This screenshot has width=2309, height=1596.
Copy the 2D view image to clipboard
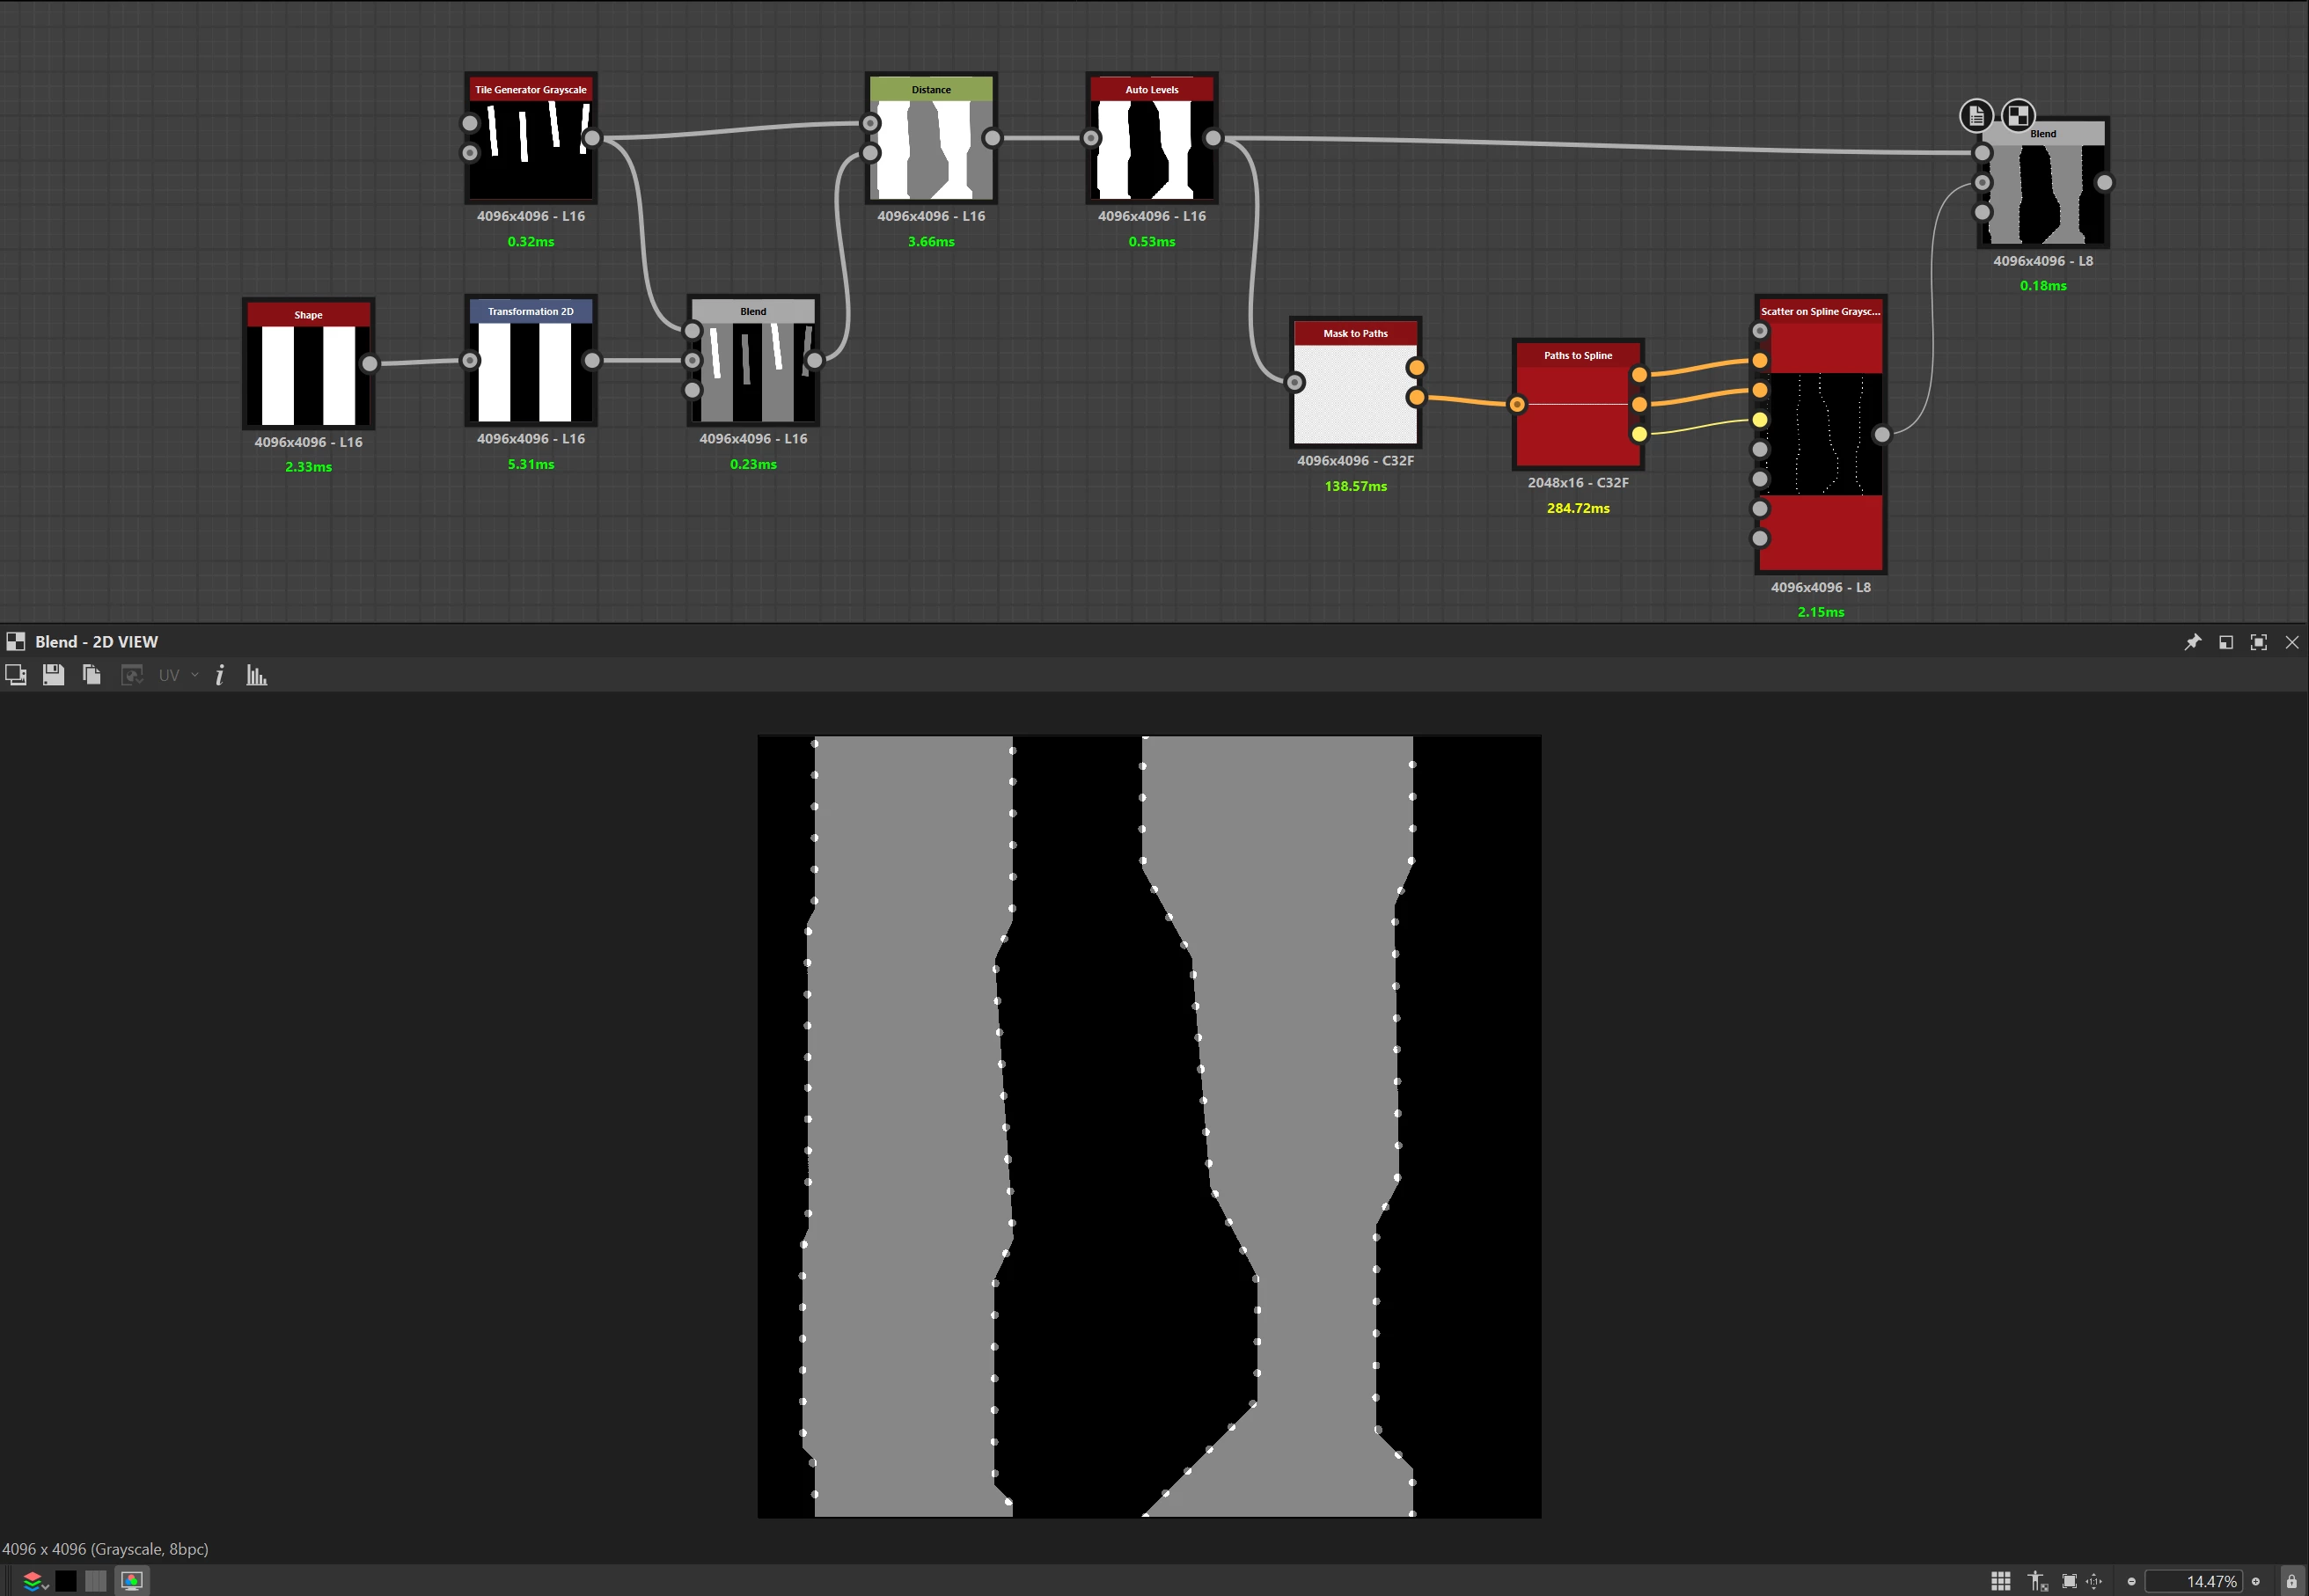91,675
